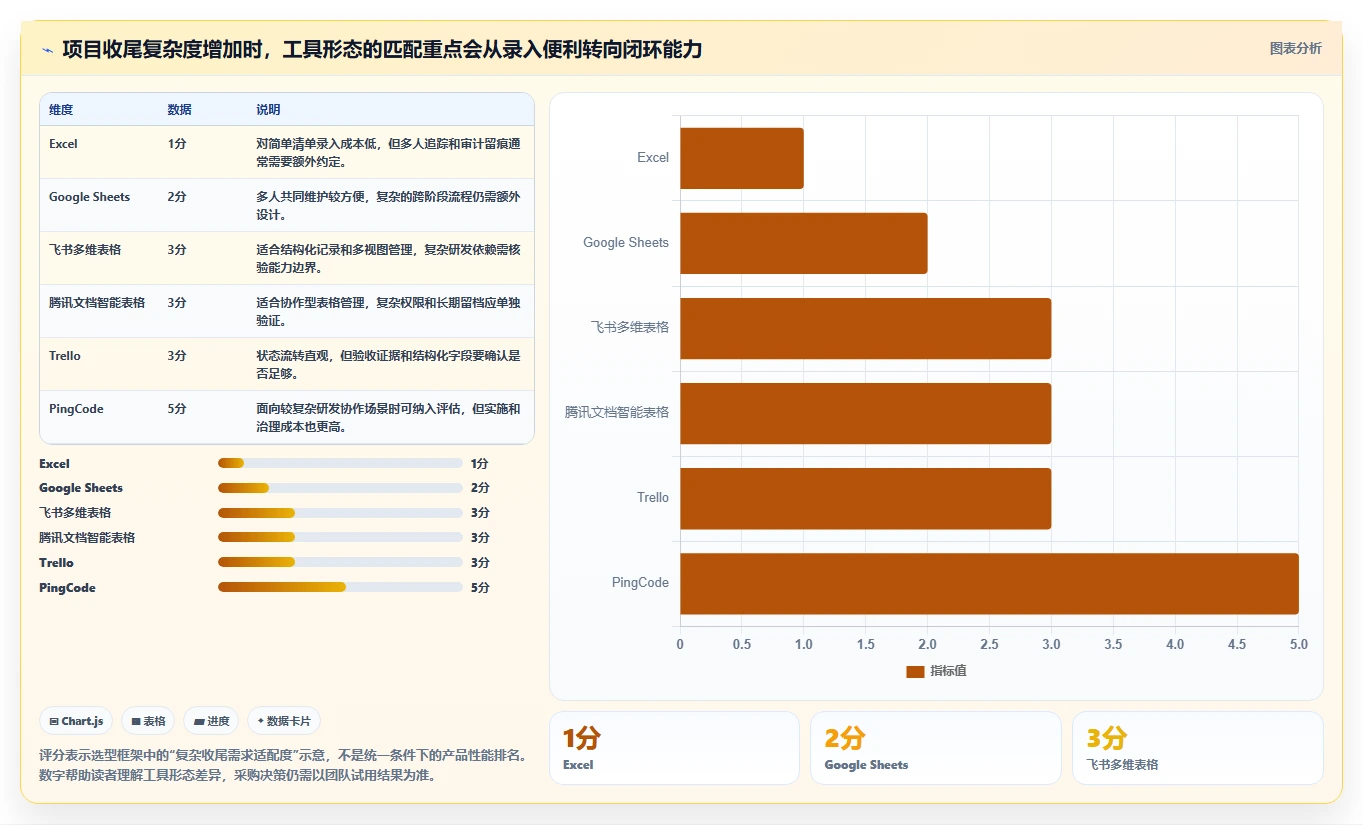Click the PingCode progress bar showing 5分

pyautogui.click(x=340, y=587)
